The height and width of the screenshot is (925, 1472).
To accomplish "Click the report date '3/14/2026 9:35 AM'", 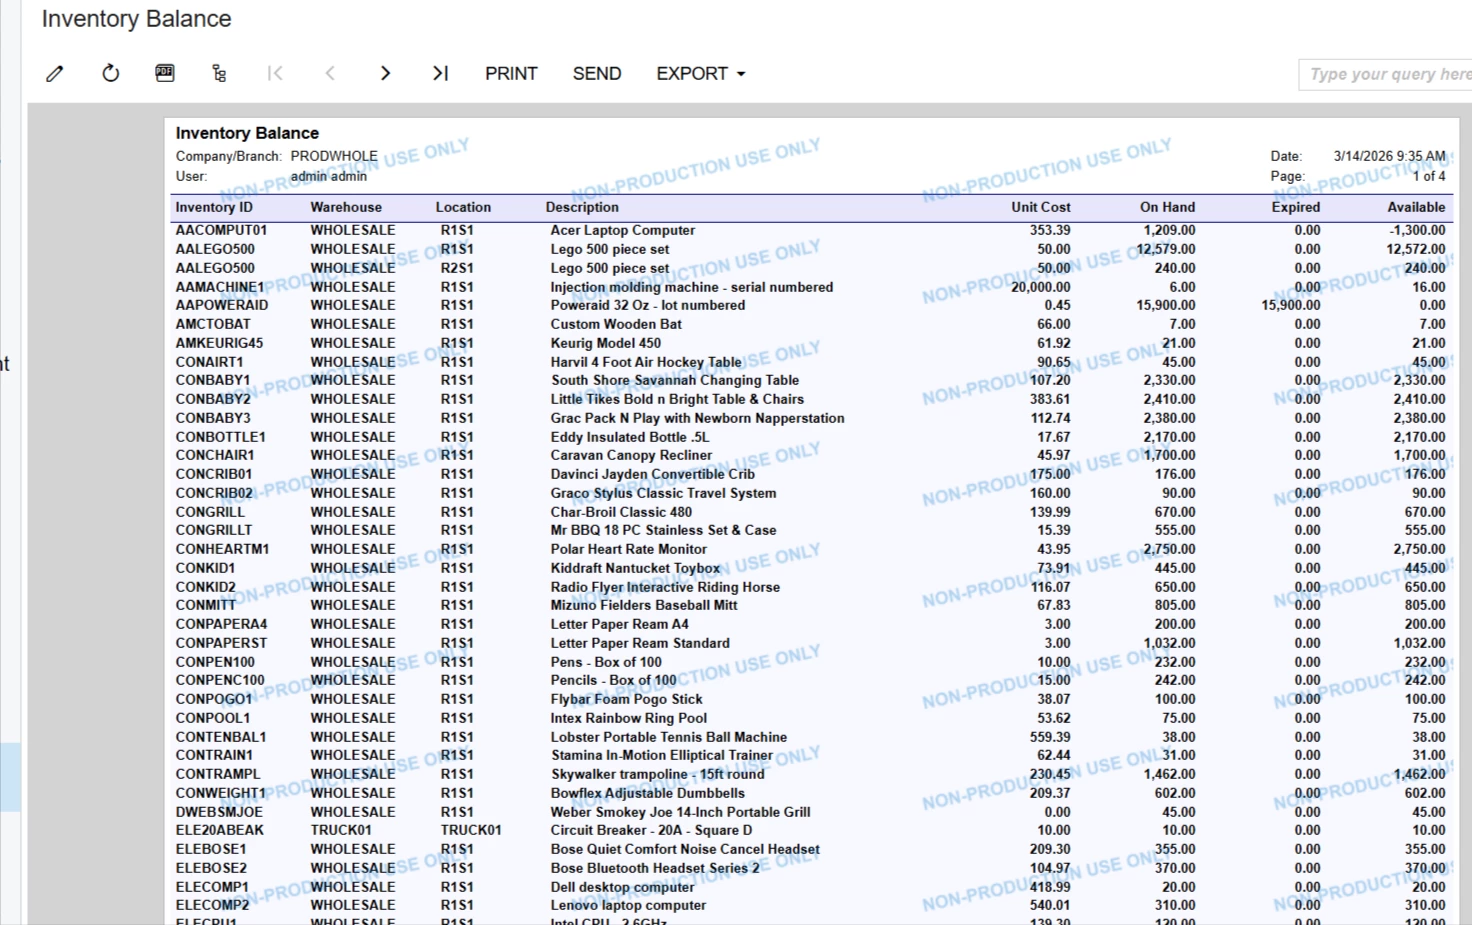I will point(1389,156).
